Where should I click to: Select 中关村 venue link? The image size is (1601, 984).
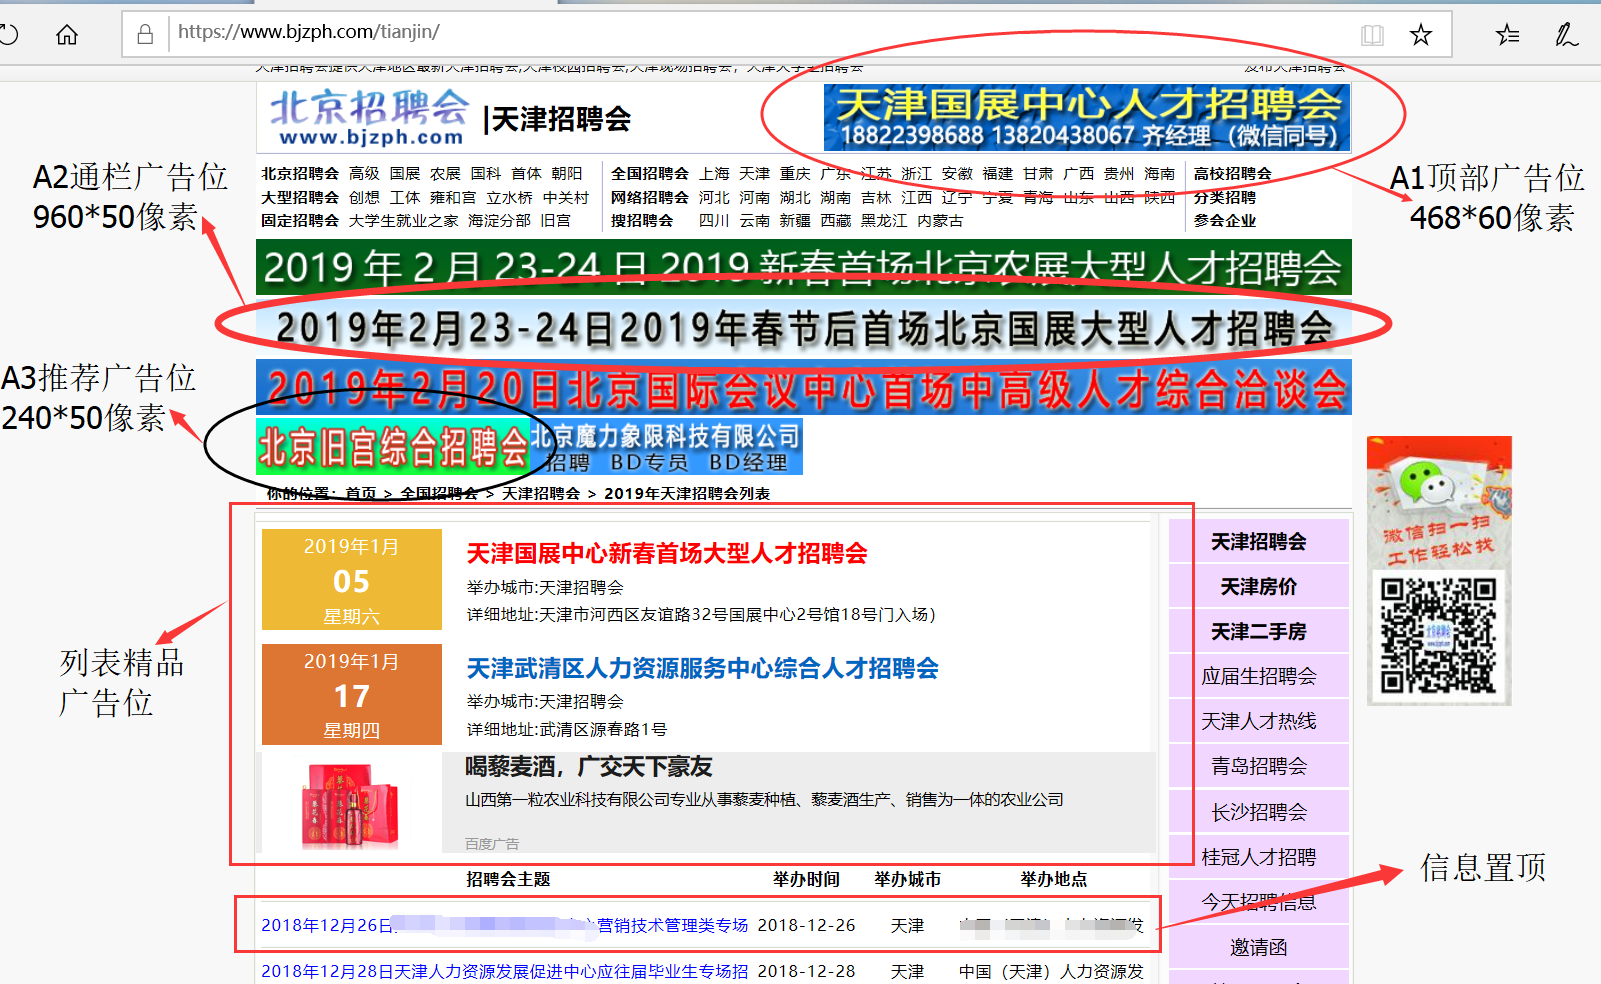566,198
